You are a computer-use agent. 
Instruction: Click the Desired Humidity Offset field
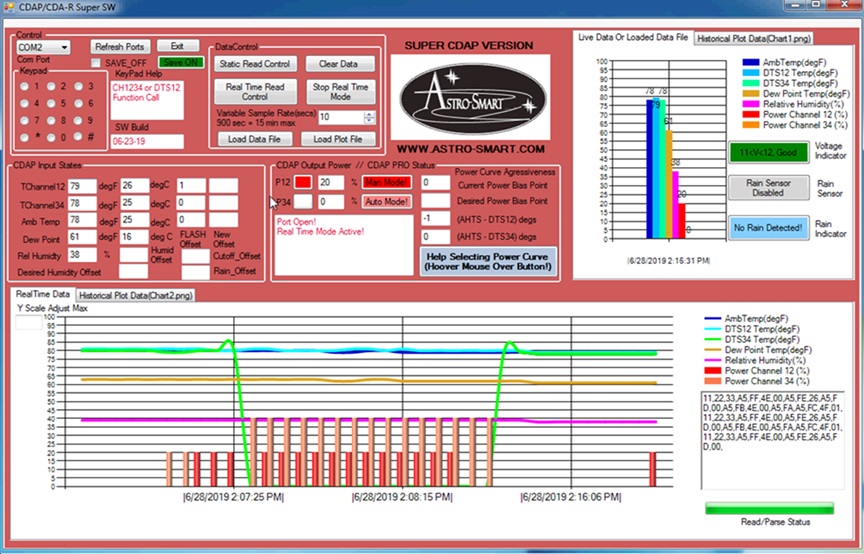134,272
